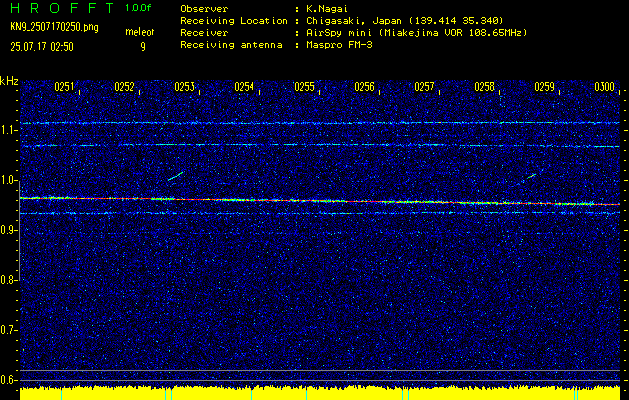Click the 0251 time marker

(x=64, y=87)
